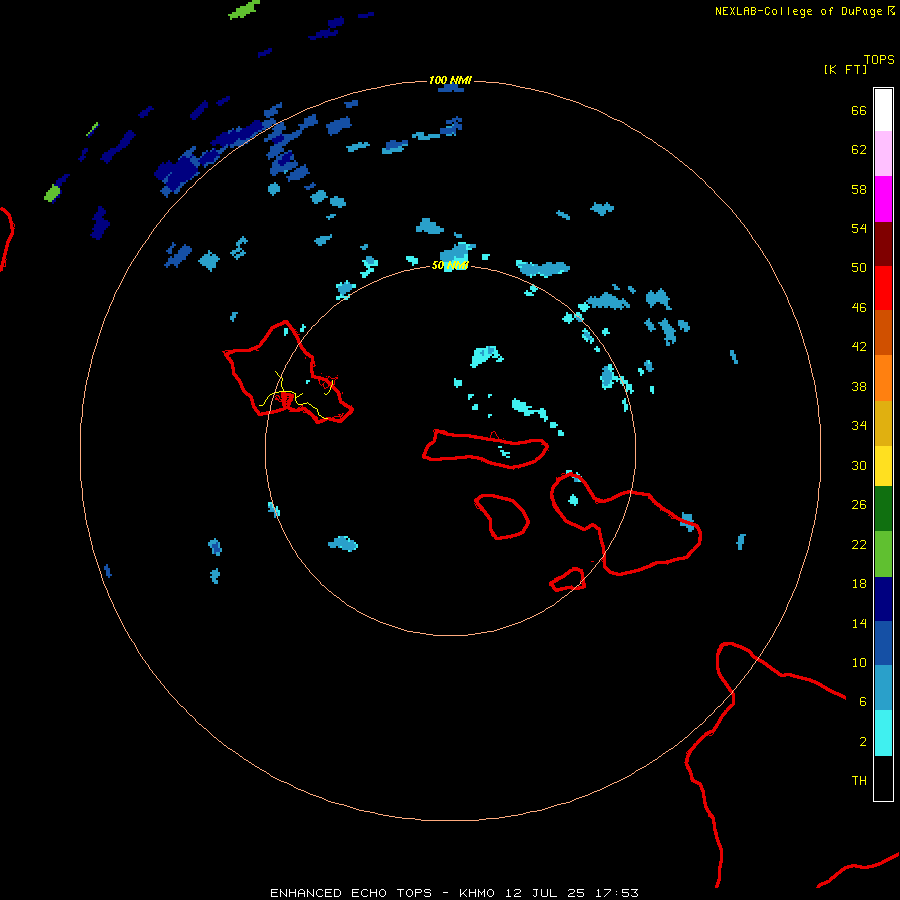Pick the light pink legend swatch
The height and width of the screenshot is (900, 900).
[883, 153]
